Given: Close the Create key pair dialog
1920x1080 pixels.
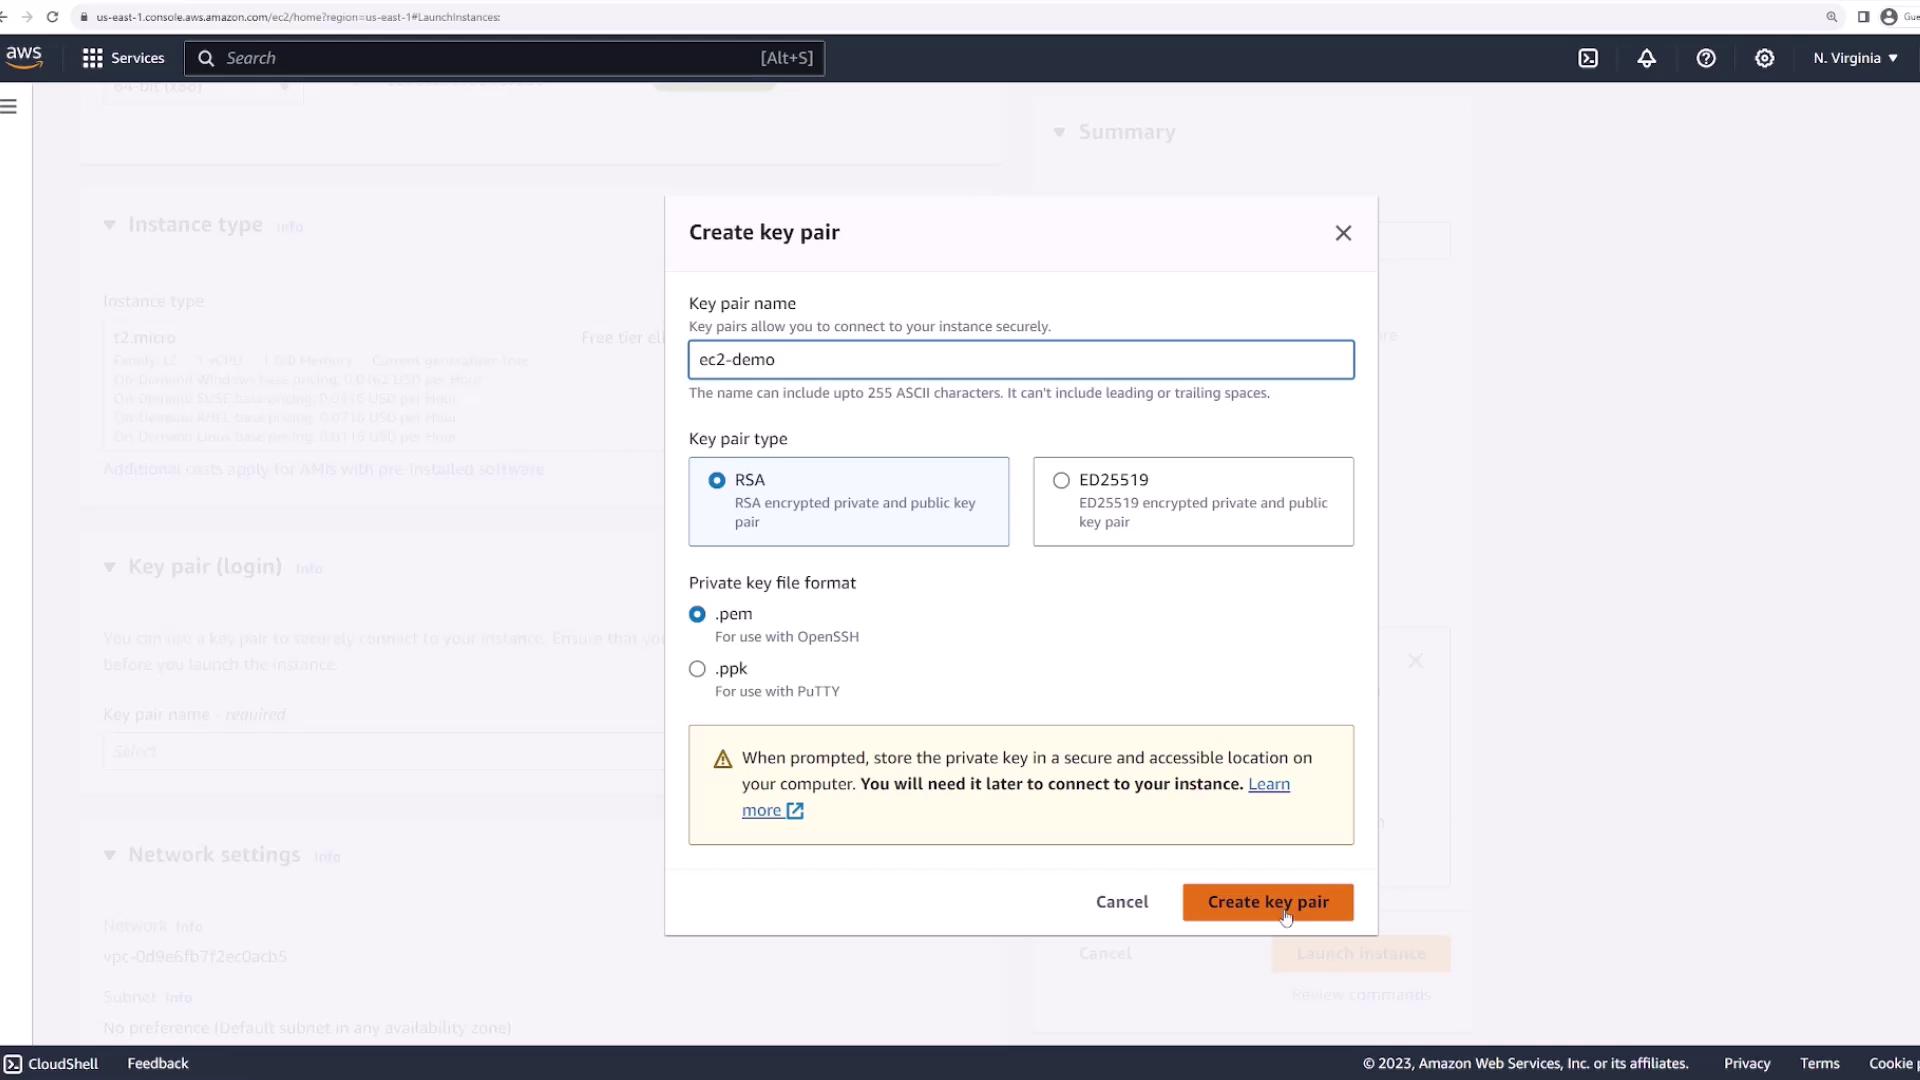Looking at the screenshot, I should (1343, 233).
